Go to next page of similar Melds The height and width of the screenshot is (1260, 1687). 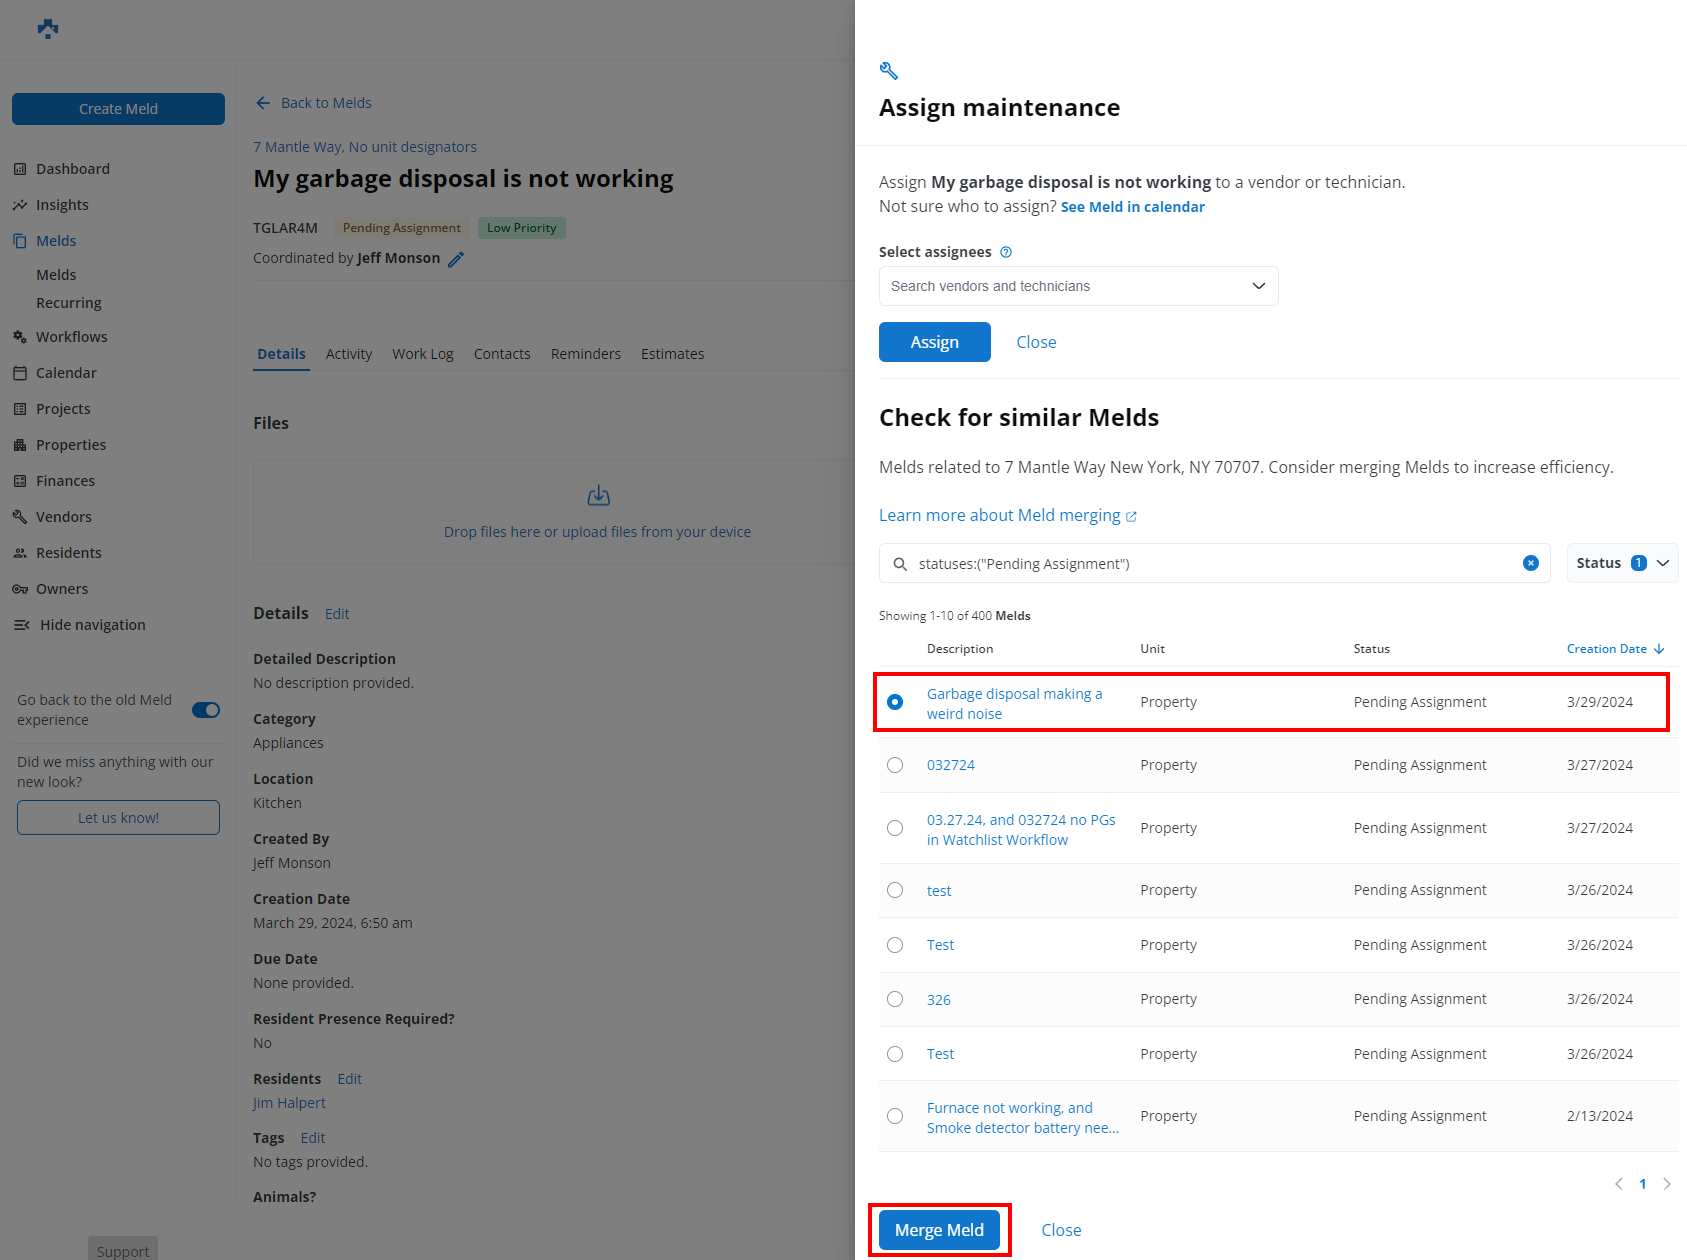tap(1667, 1184)
